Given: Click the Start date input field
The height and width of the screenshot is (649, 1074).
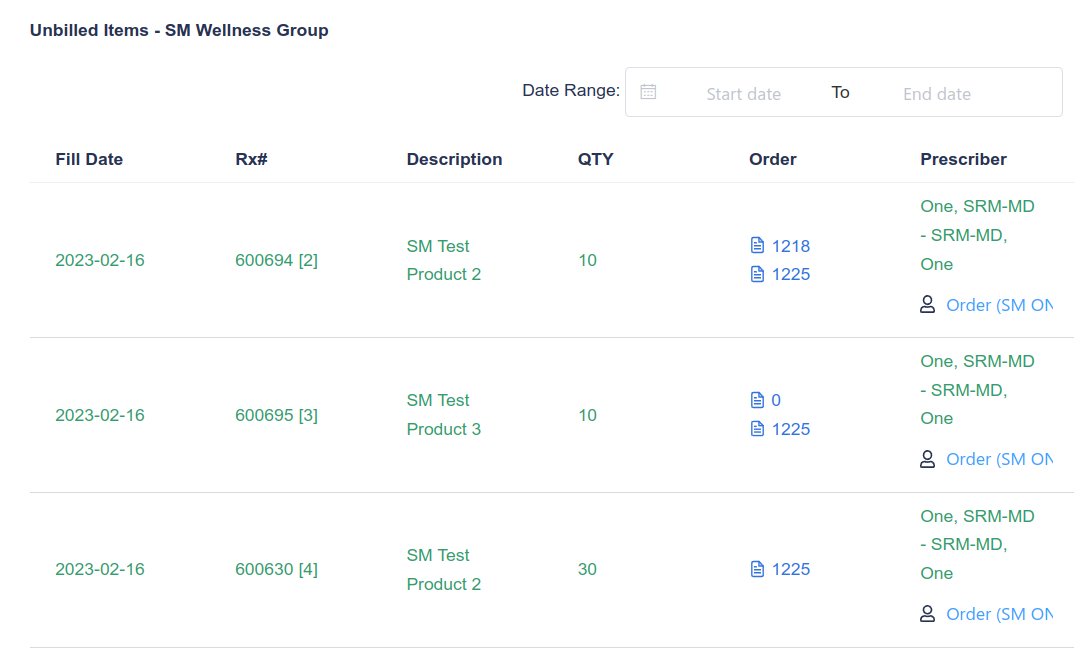Looking at the screenshot, I should click(x=743, y=94).
